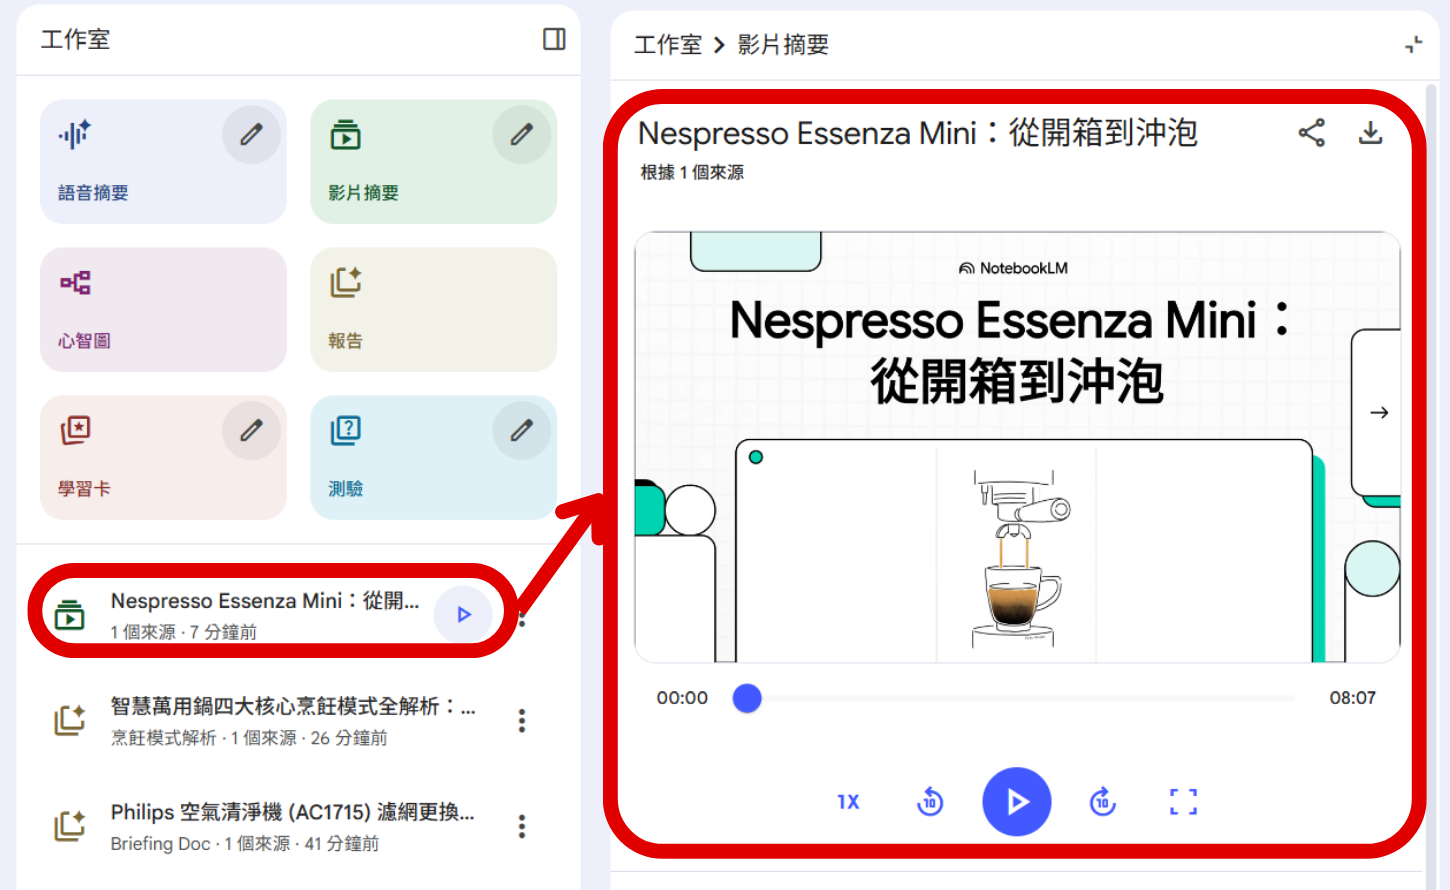
Task: Expand the video with the arrow control
Action: 1378,412
